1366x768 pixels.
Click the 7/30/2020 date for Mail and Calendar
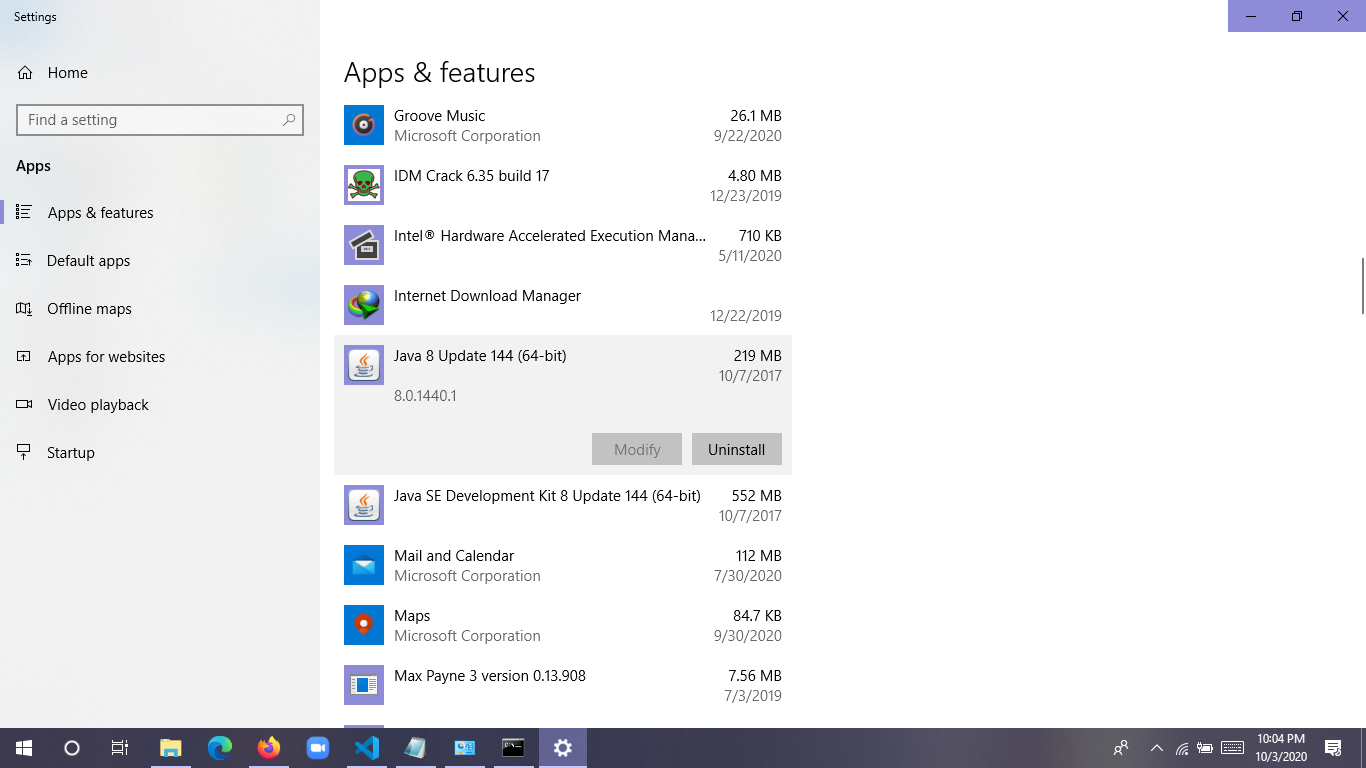click(x=748, y=576)
